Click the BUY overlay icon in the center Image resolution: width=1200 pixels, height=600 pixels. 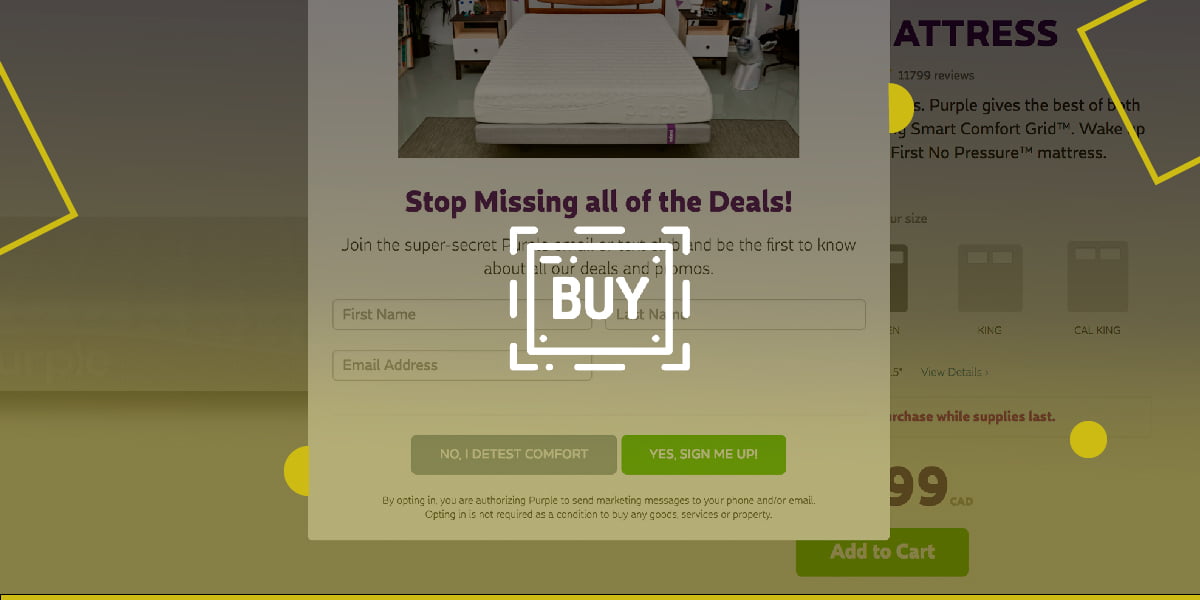tap(600, 298)
